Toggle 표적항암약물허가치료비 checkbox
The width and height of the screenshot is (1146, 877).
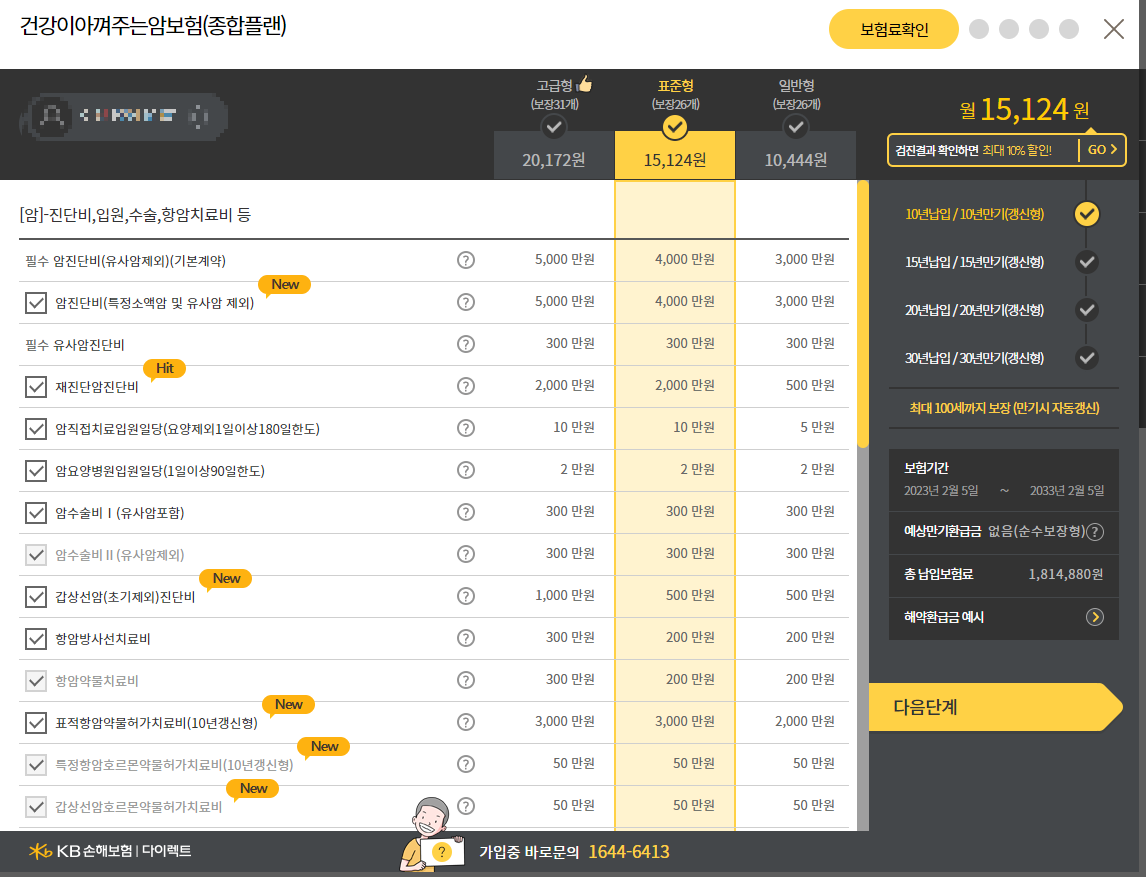coord(36,723)
